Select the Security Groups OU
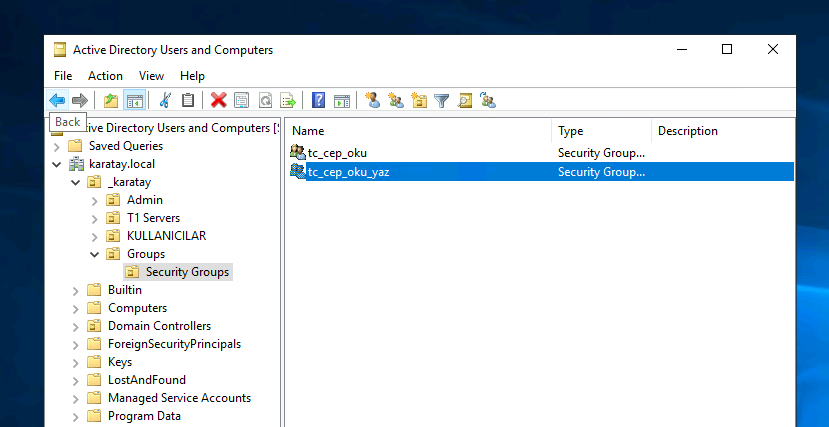 187,272
